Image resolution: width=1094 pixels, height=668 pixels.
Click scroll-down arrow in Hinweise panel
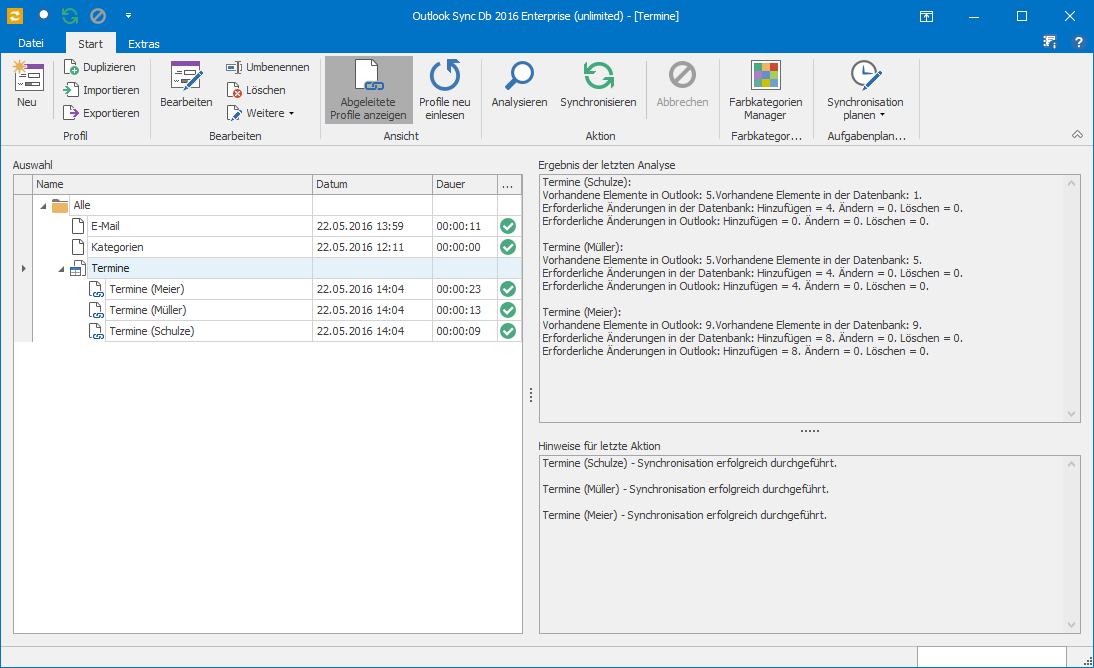click(1072, 625)
